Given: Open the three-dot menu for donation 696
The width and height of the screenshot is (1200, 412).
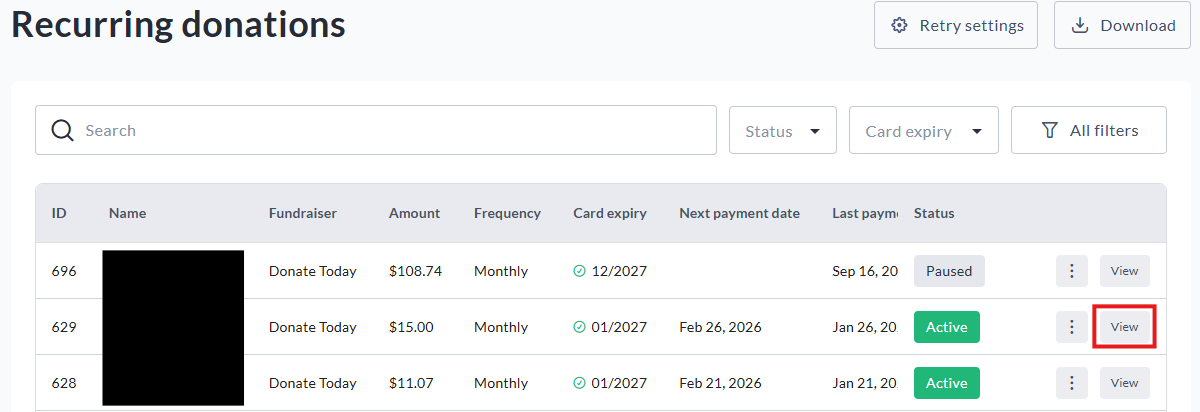Looking at the screenshot, I should click(1071, 271).
